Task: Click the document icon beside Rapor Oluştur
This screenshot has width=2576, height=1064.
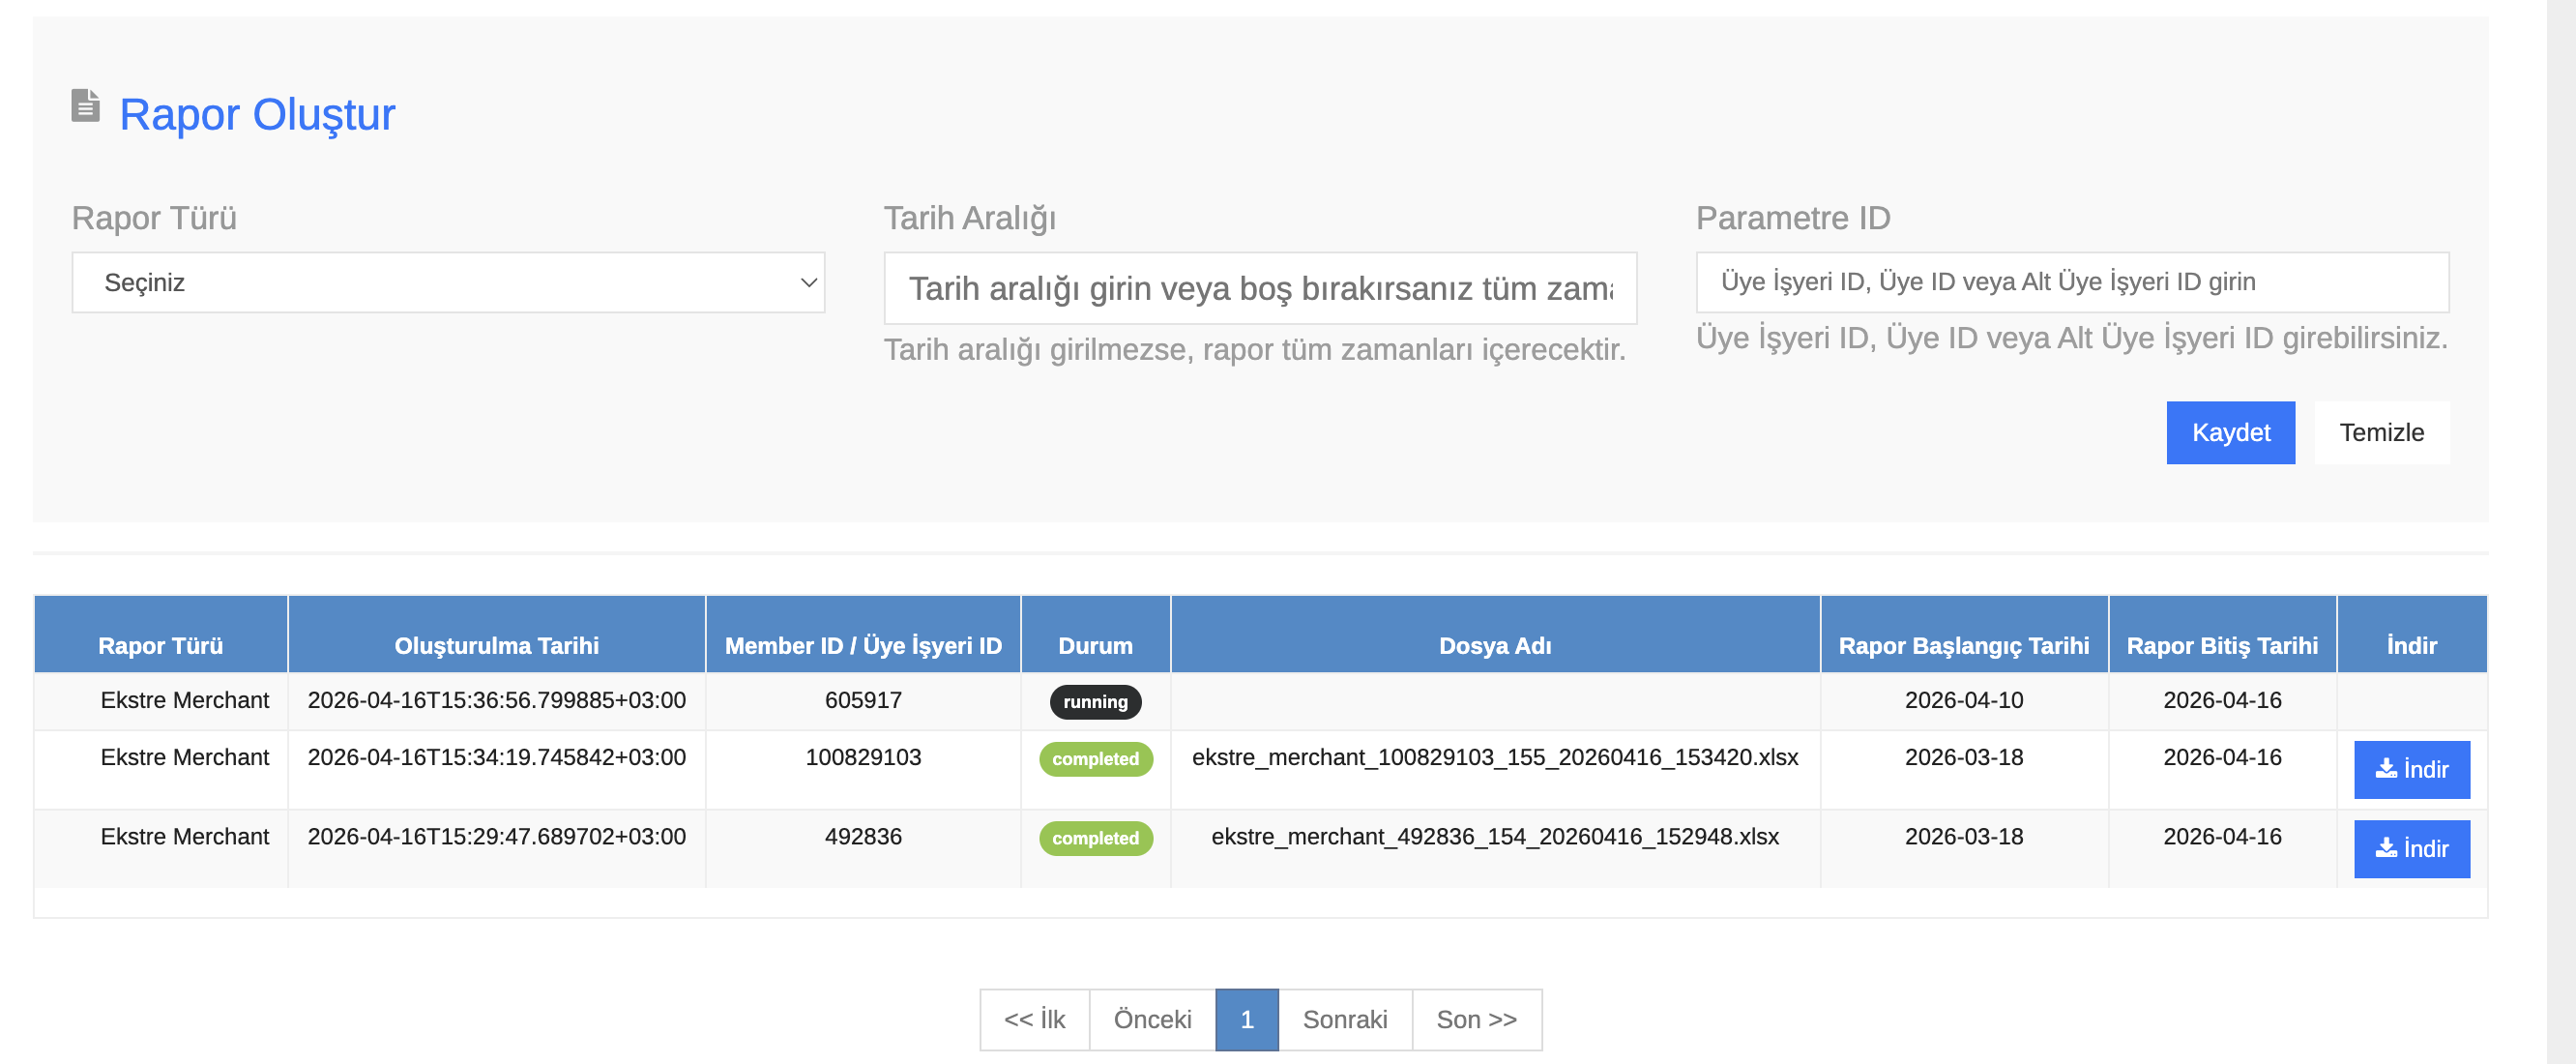Action: coord(85,106)
